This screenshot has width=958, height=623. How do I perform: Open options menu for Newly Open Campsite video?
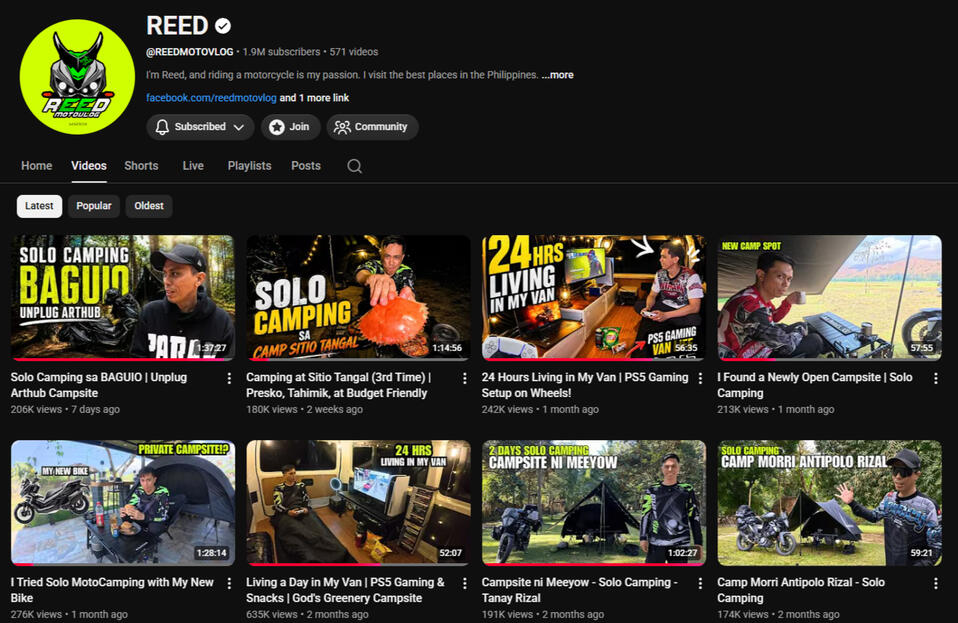pos(935,379)
